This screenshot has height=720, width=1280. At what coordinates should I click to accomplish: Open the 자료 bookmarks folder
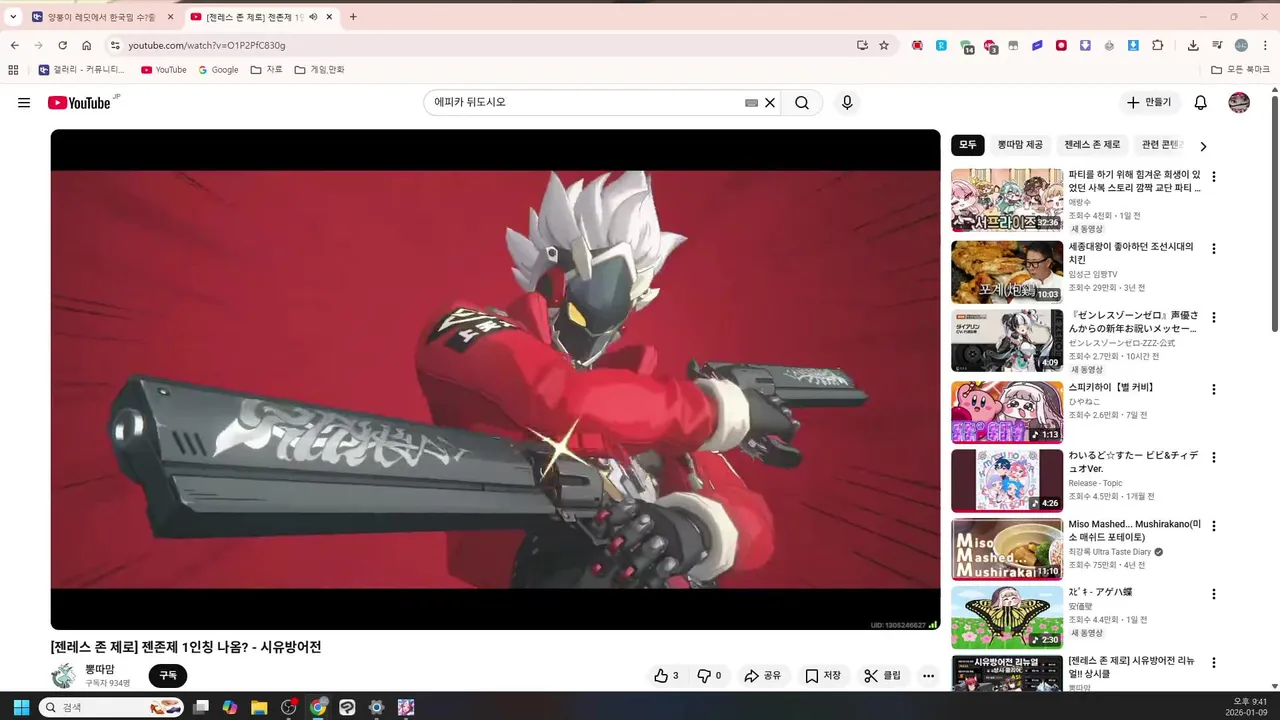[266, 70]
